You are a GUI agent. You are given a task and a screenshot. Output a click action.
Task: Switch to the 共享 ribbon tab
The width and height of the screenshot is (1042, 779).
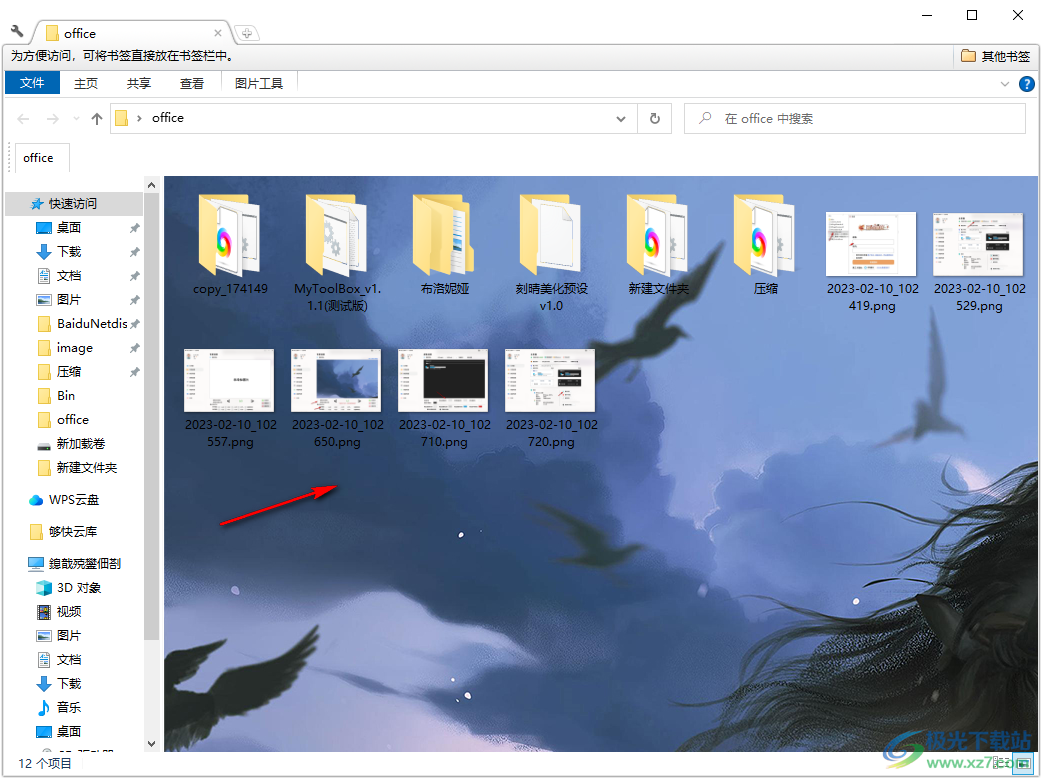[x=139, y=83]
